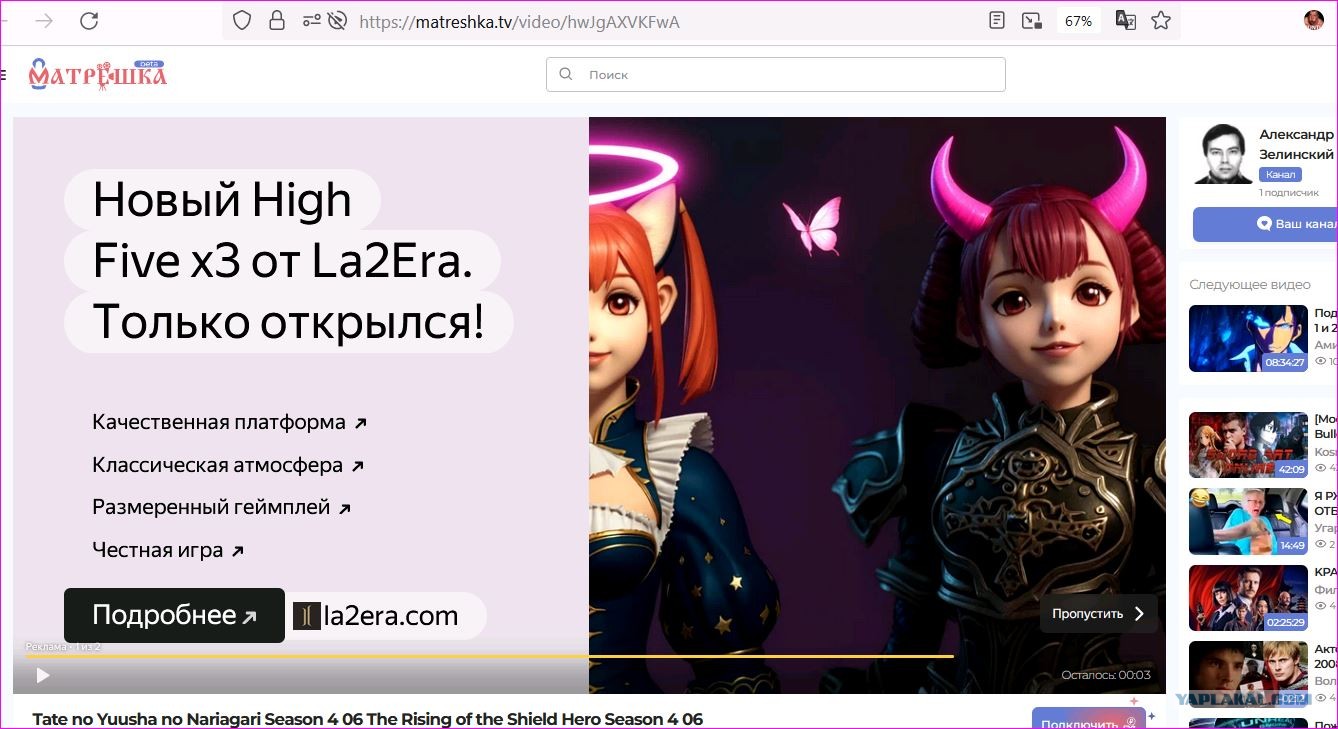Select the matreshka.tv address bar URL
The width and height of the screenshot is (1338, 729).
pos(519,22)
